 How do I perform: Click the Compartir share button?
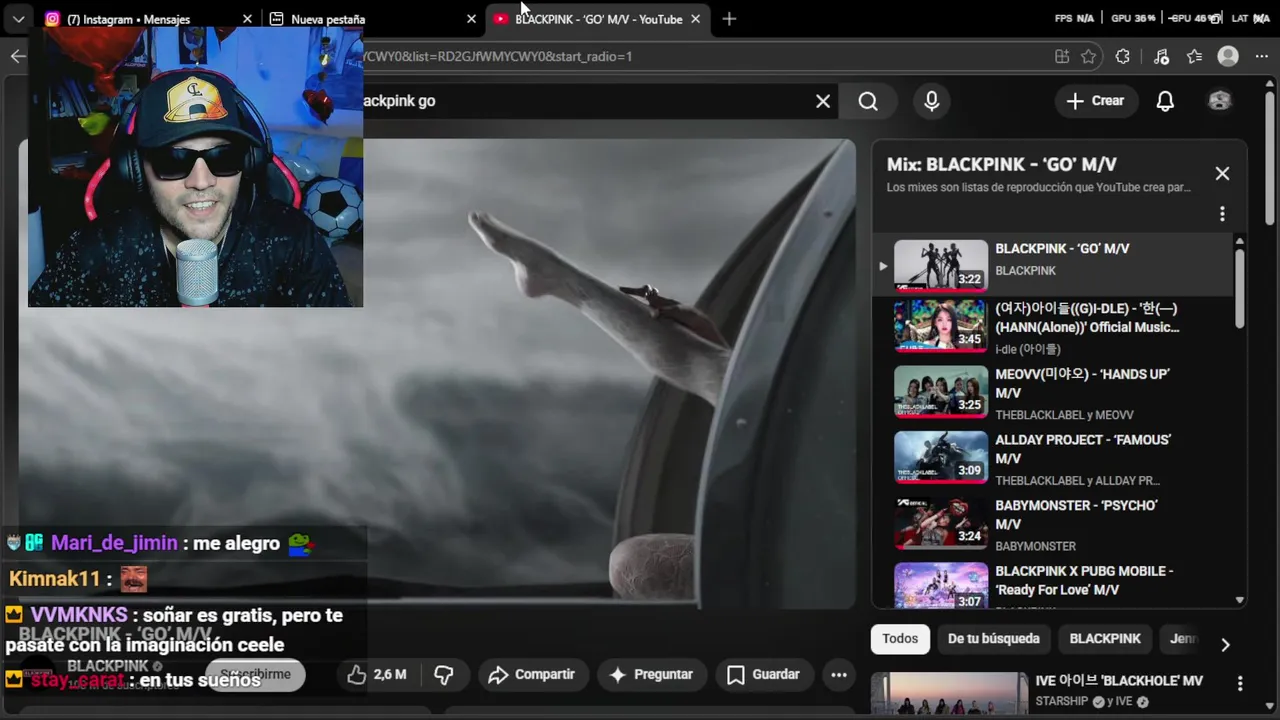tap(531, 675)
